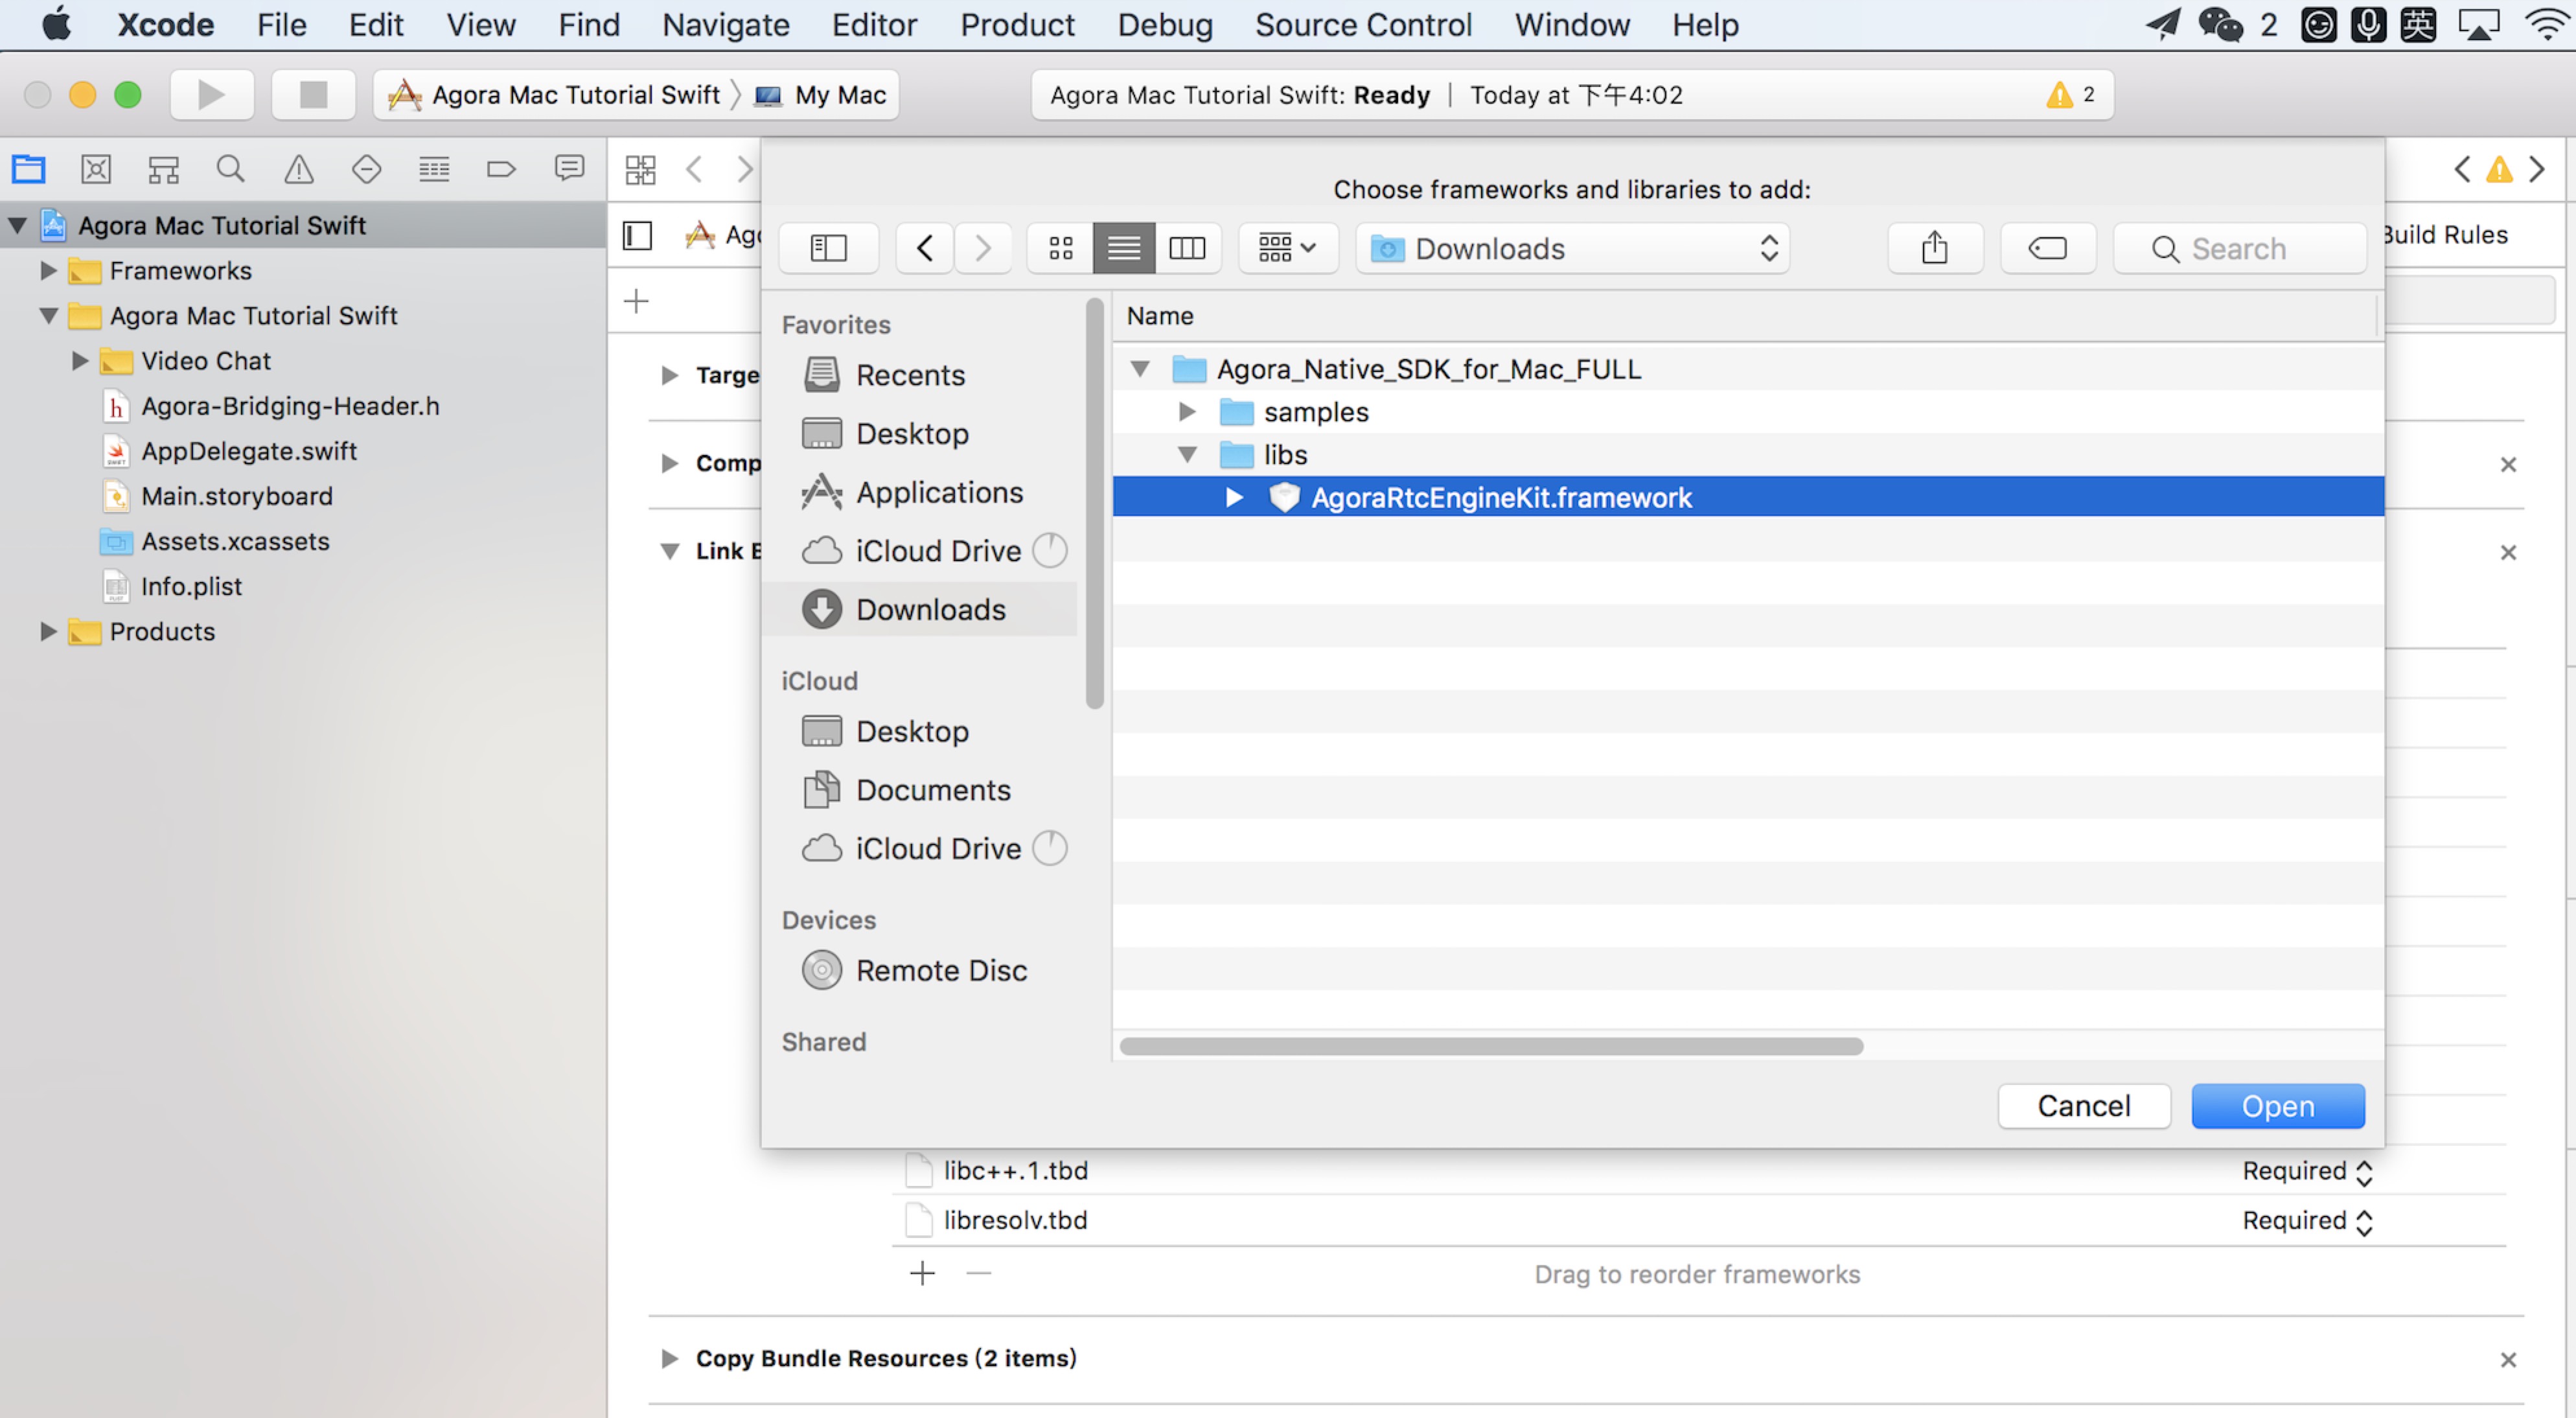The image size is (2576, 1418).
Task: Add build phase plus button
Action: 637,301
